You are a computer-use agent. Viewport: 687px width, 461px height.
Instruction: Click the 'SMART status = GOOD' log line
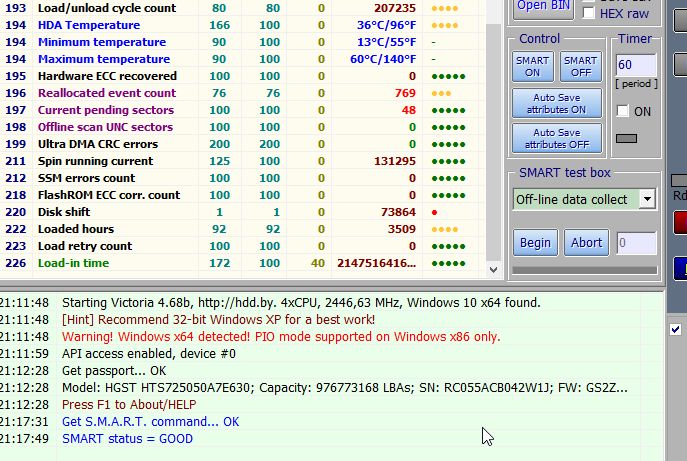pos(127,439)
